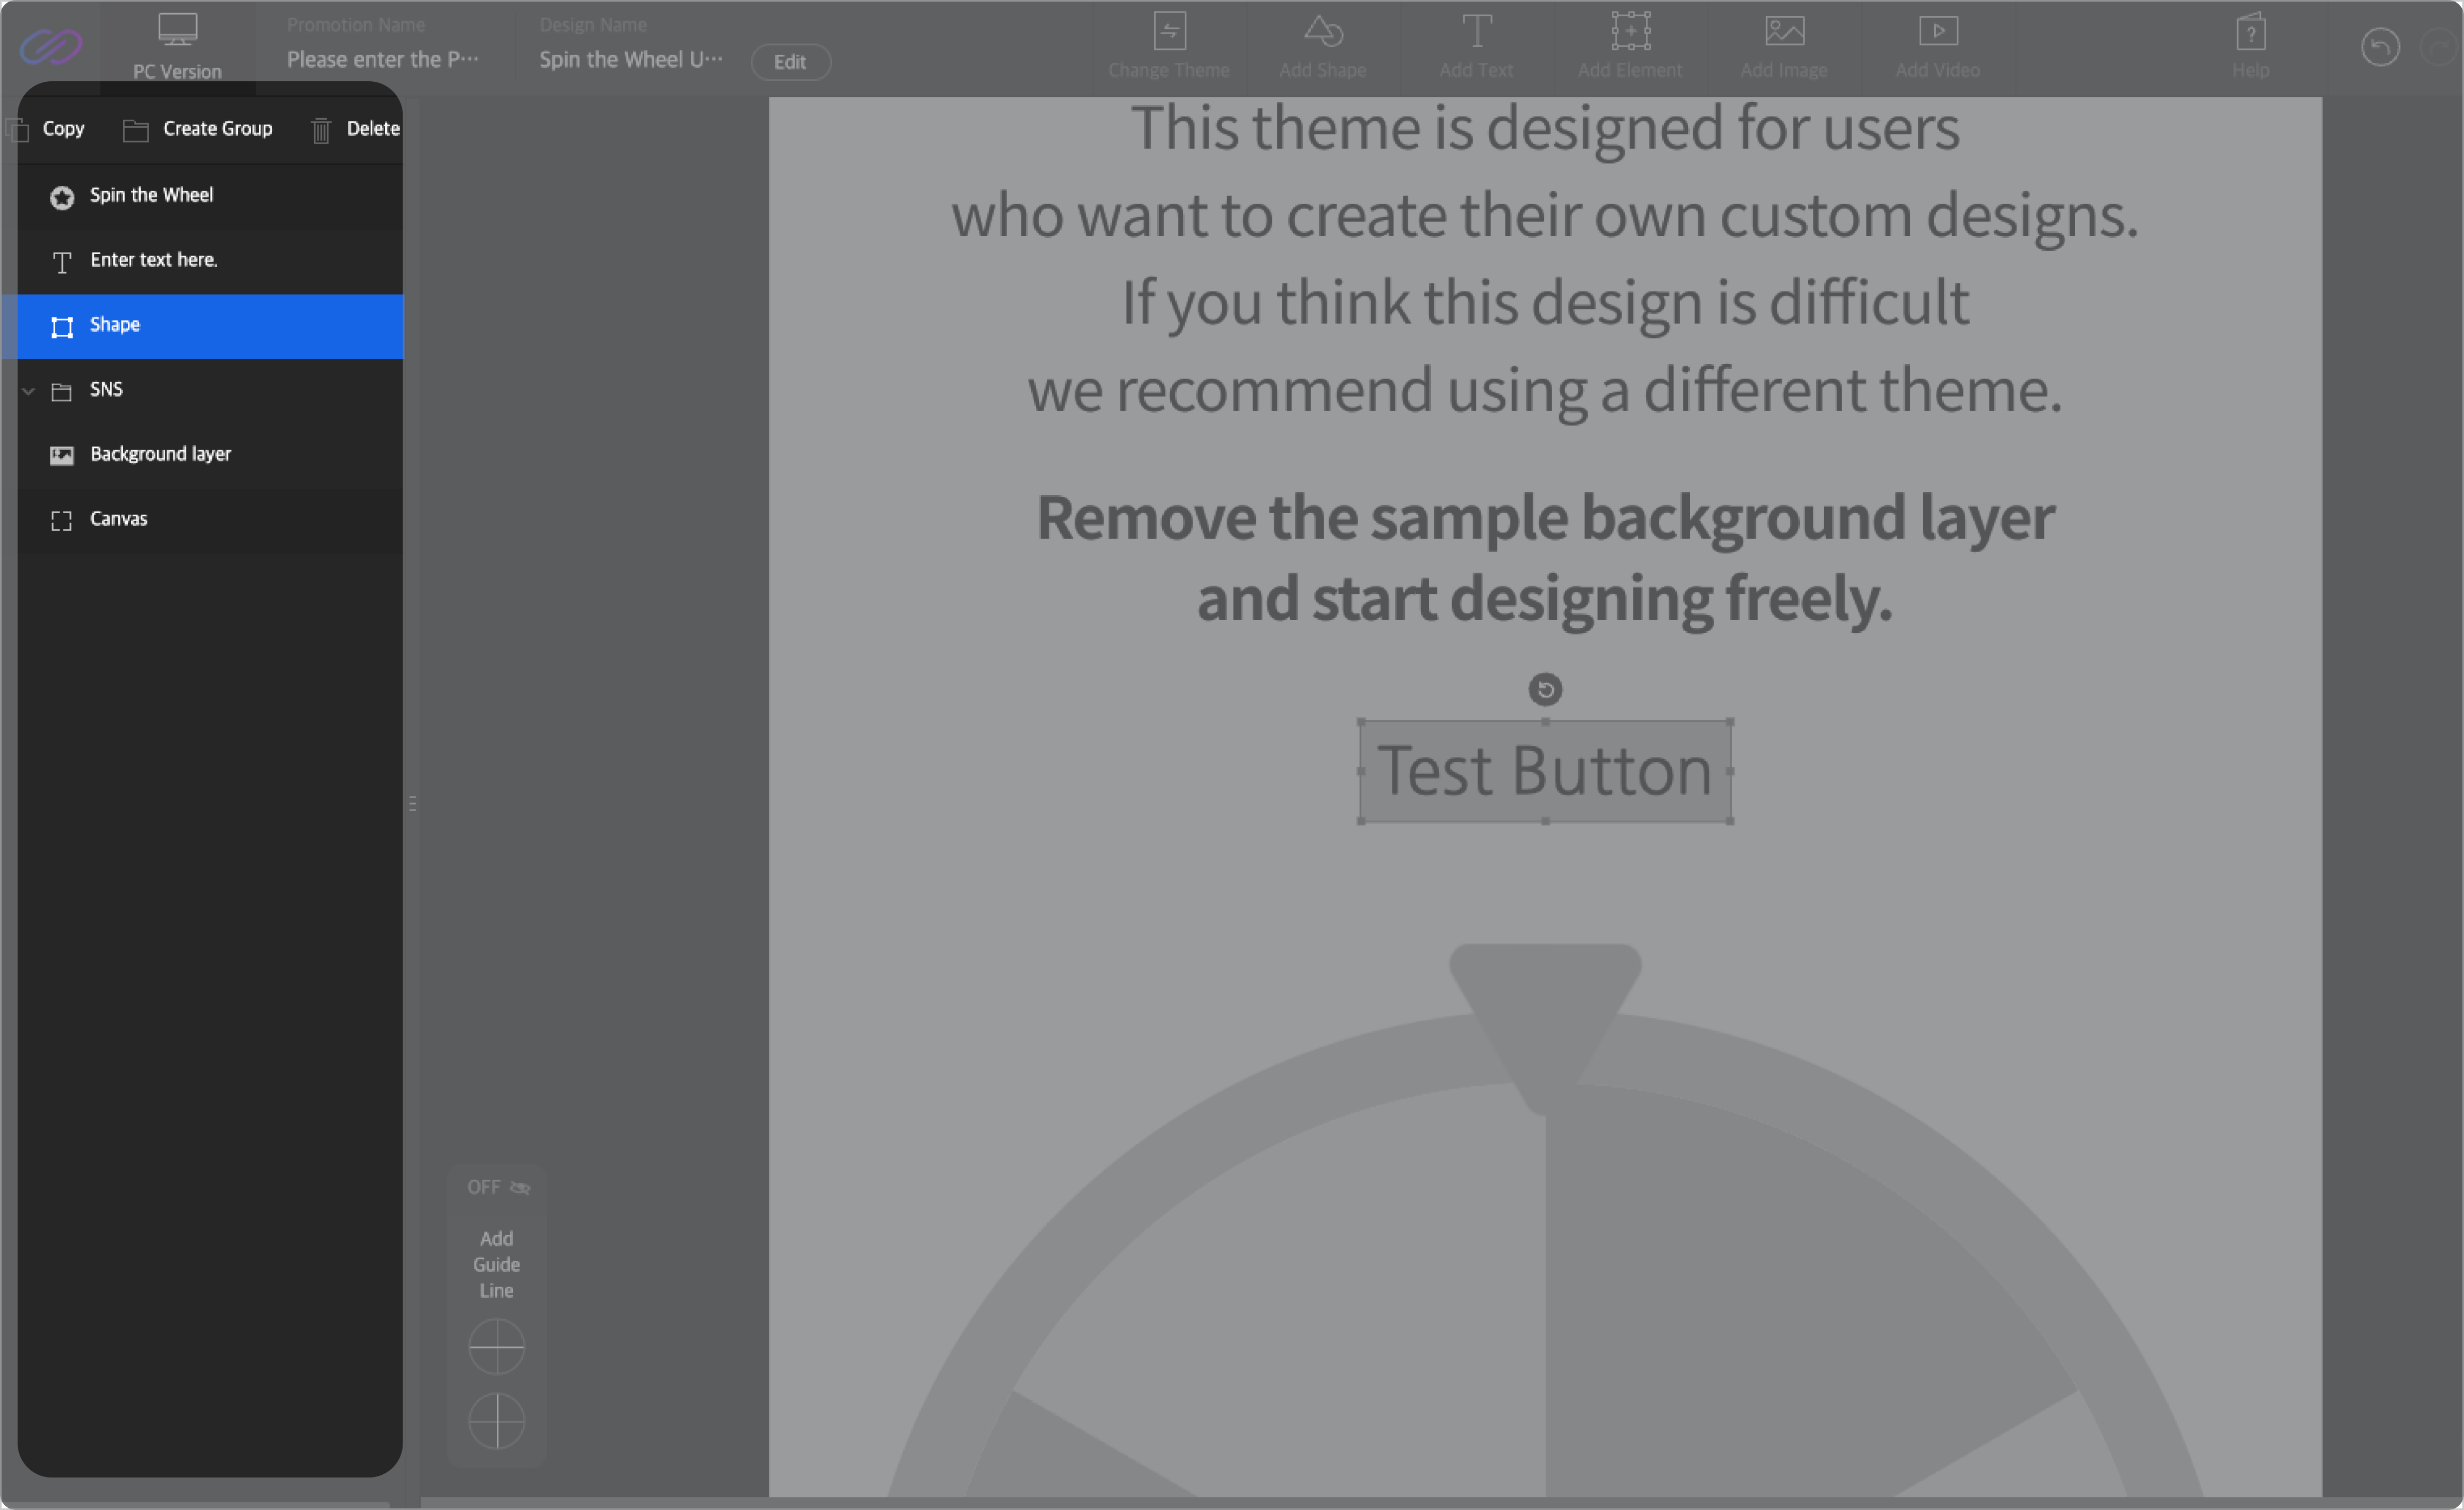Viewport: 2464px width, 1510px height.
Task: Click Delete in the layer panel
Action: point(356,129)
